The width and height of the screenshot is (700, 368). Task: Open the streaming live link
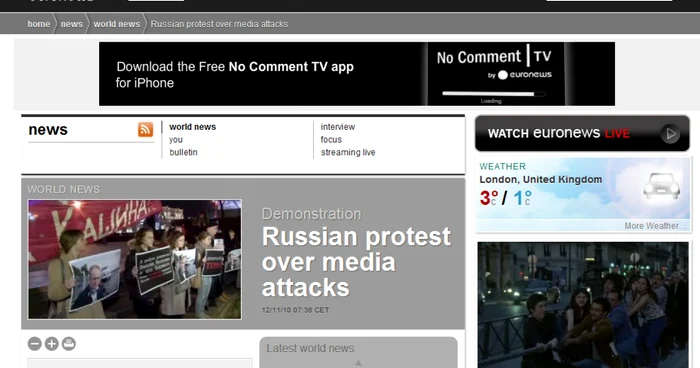coord(348,152)
